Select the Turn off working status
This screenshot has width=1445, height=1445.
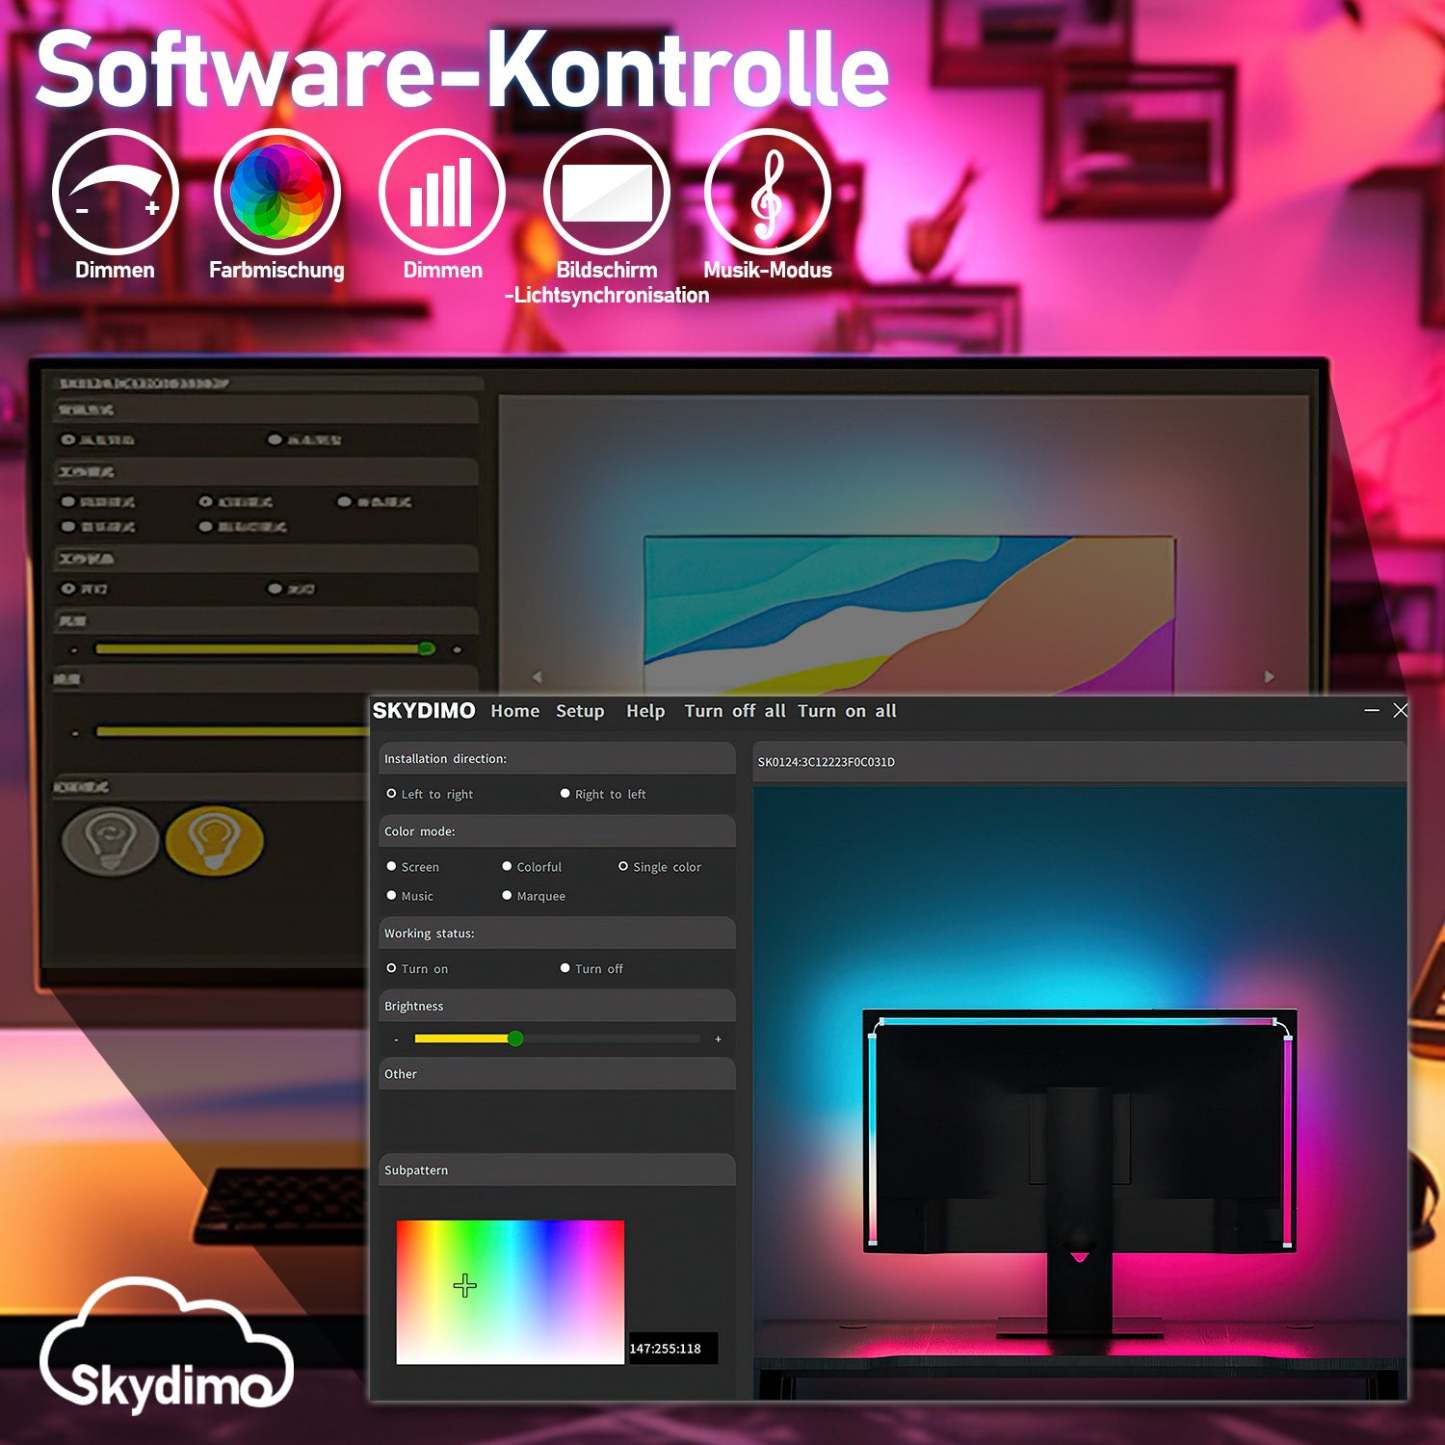tap(565, 968)
